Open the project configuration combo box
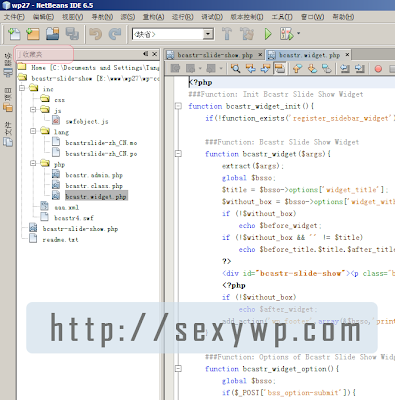The height and width of the screenshot is (400, 395). 173,34
